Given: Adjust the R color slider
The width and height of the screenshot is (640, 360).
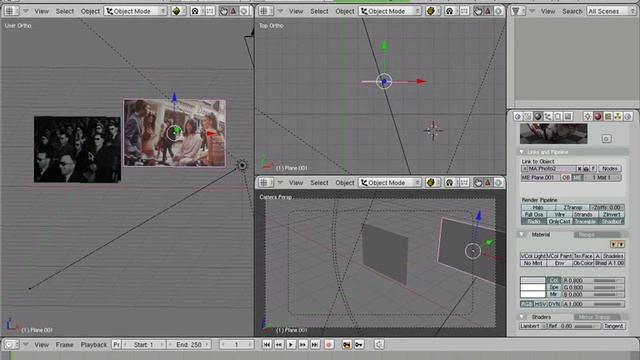Looking at the screenshot, I should coord(593,280).
